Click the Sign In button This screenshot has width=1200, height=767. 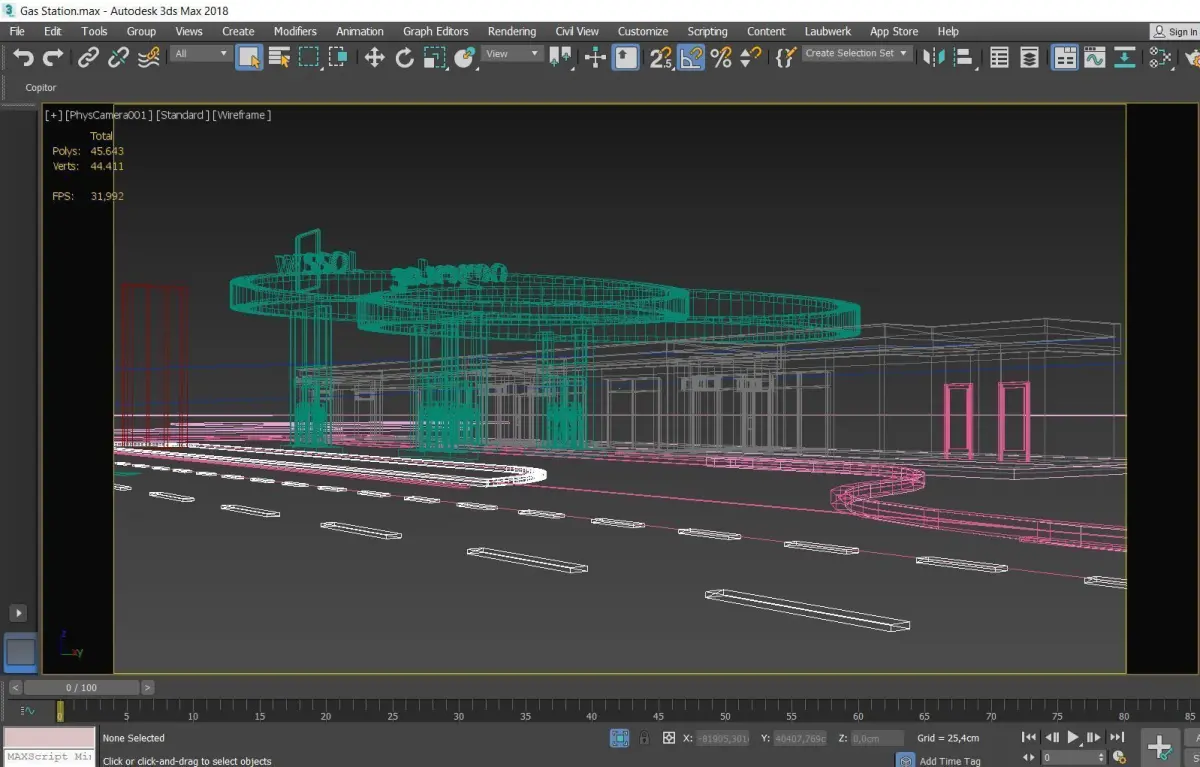pos(1174,32)
